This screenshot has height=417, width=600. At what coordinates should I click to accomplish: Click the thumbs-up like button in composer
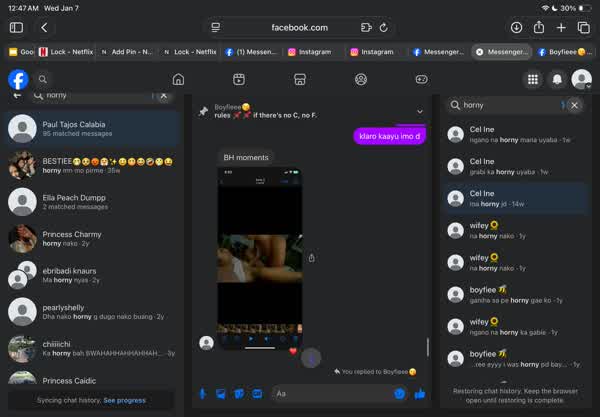pos(420,394)
